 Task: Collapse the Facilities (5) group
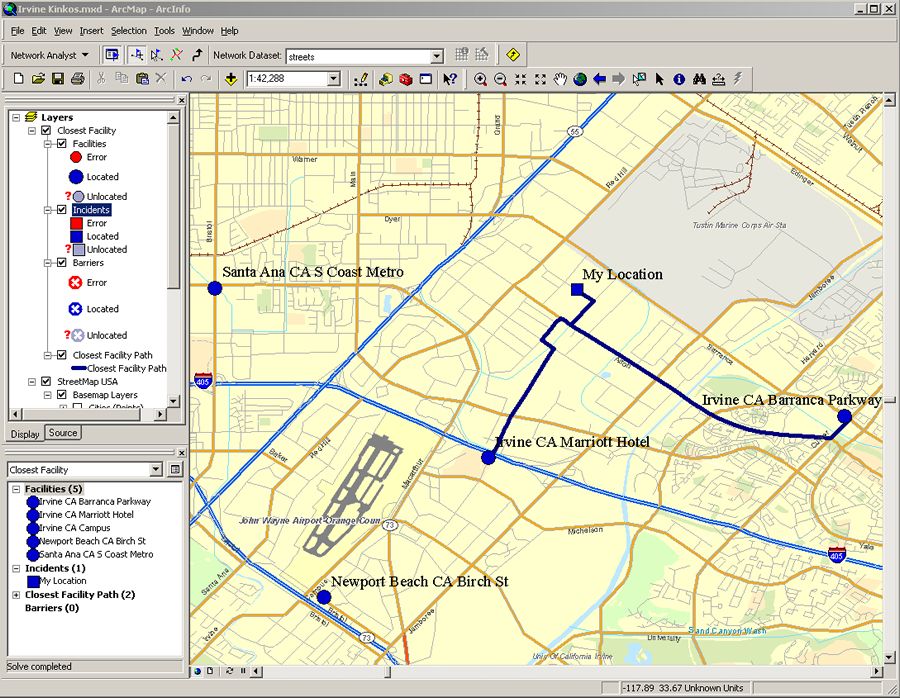16,489
